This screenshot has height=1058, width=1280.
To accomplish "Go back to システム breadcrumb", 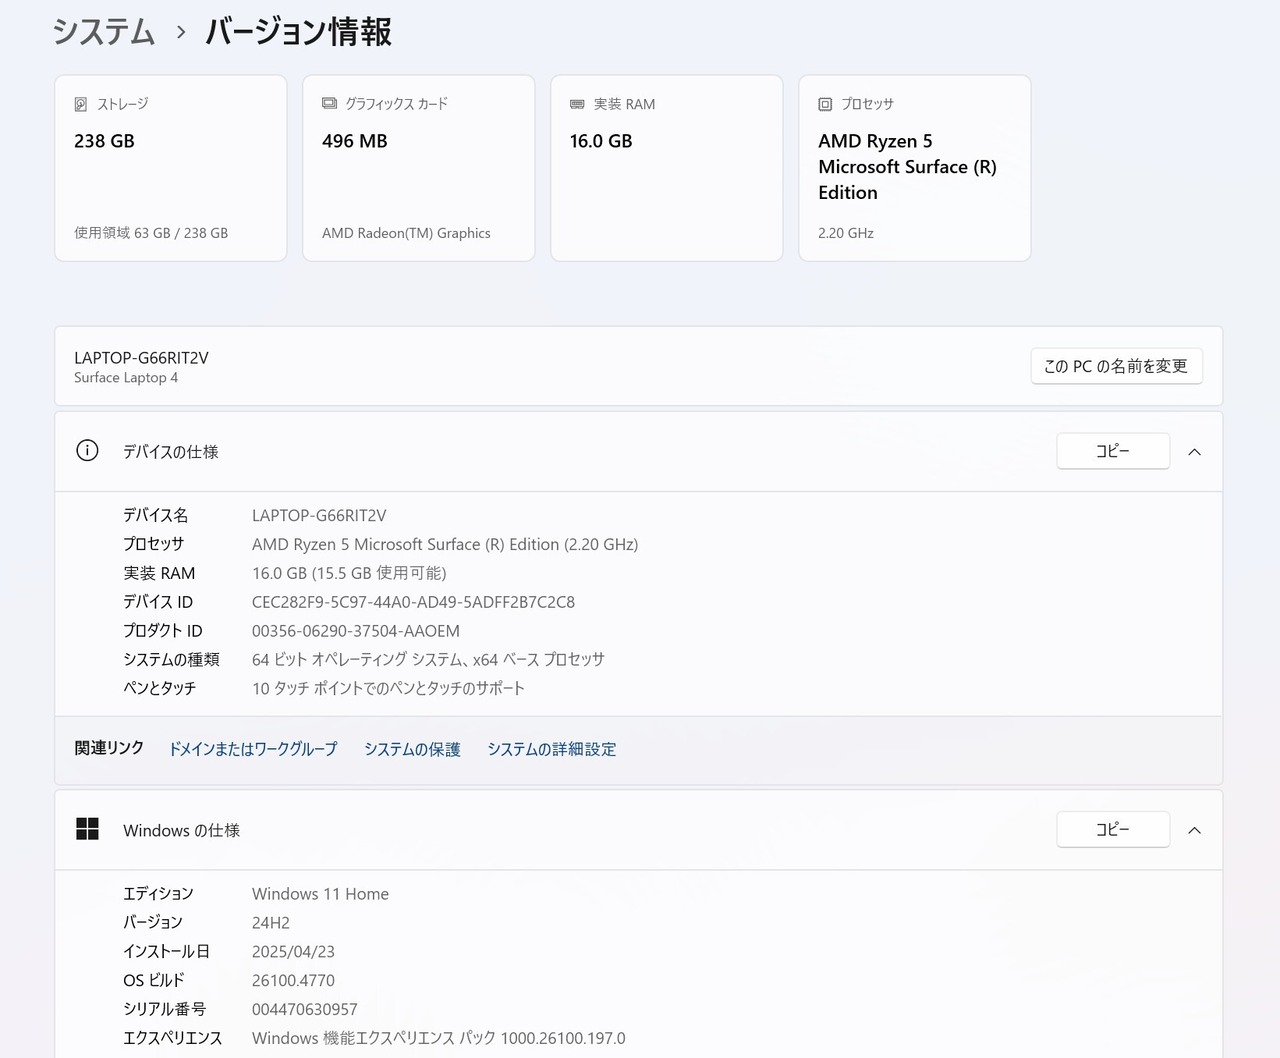I will click(x=104, y=32).
